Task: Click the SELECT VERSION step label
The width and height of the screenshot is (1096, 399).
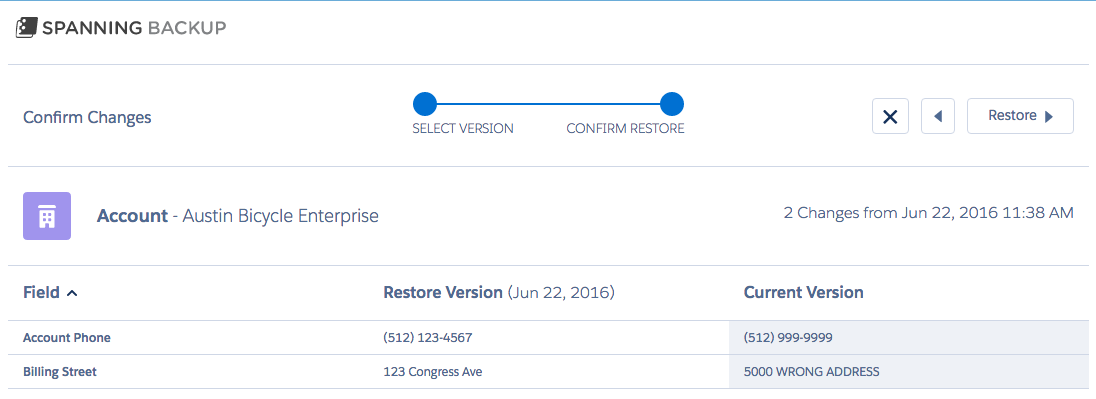Action: click(x=463, y=129)
